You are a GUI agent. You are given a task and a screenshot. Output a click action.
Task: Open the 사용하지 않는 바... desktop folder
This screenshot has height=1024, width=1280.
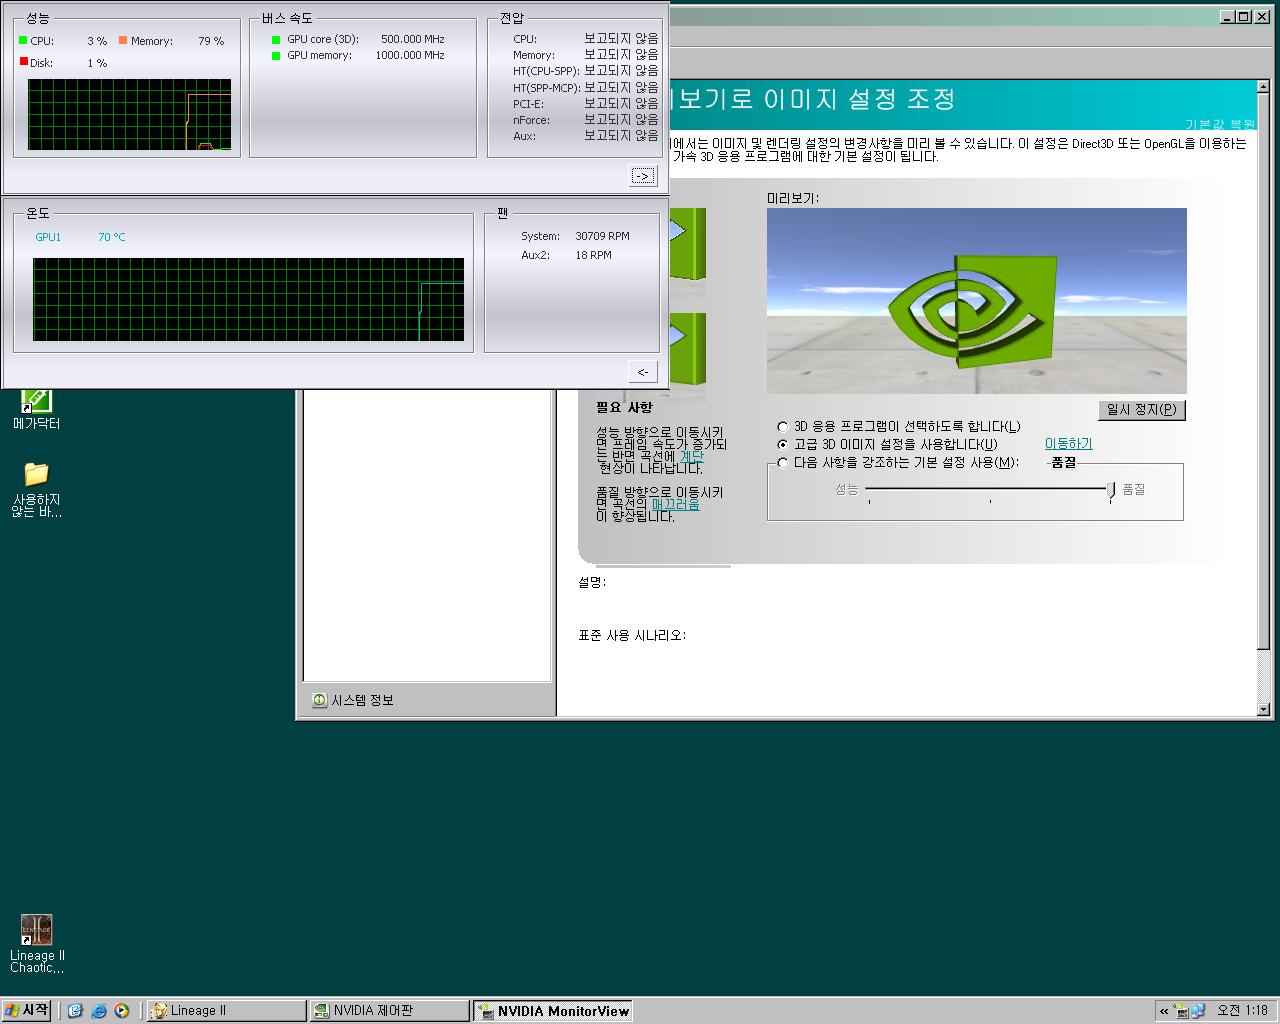tap(37, 474)
